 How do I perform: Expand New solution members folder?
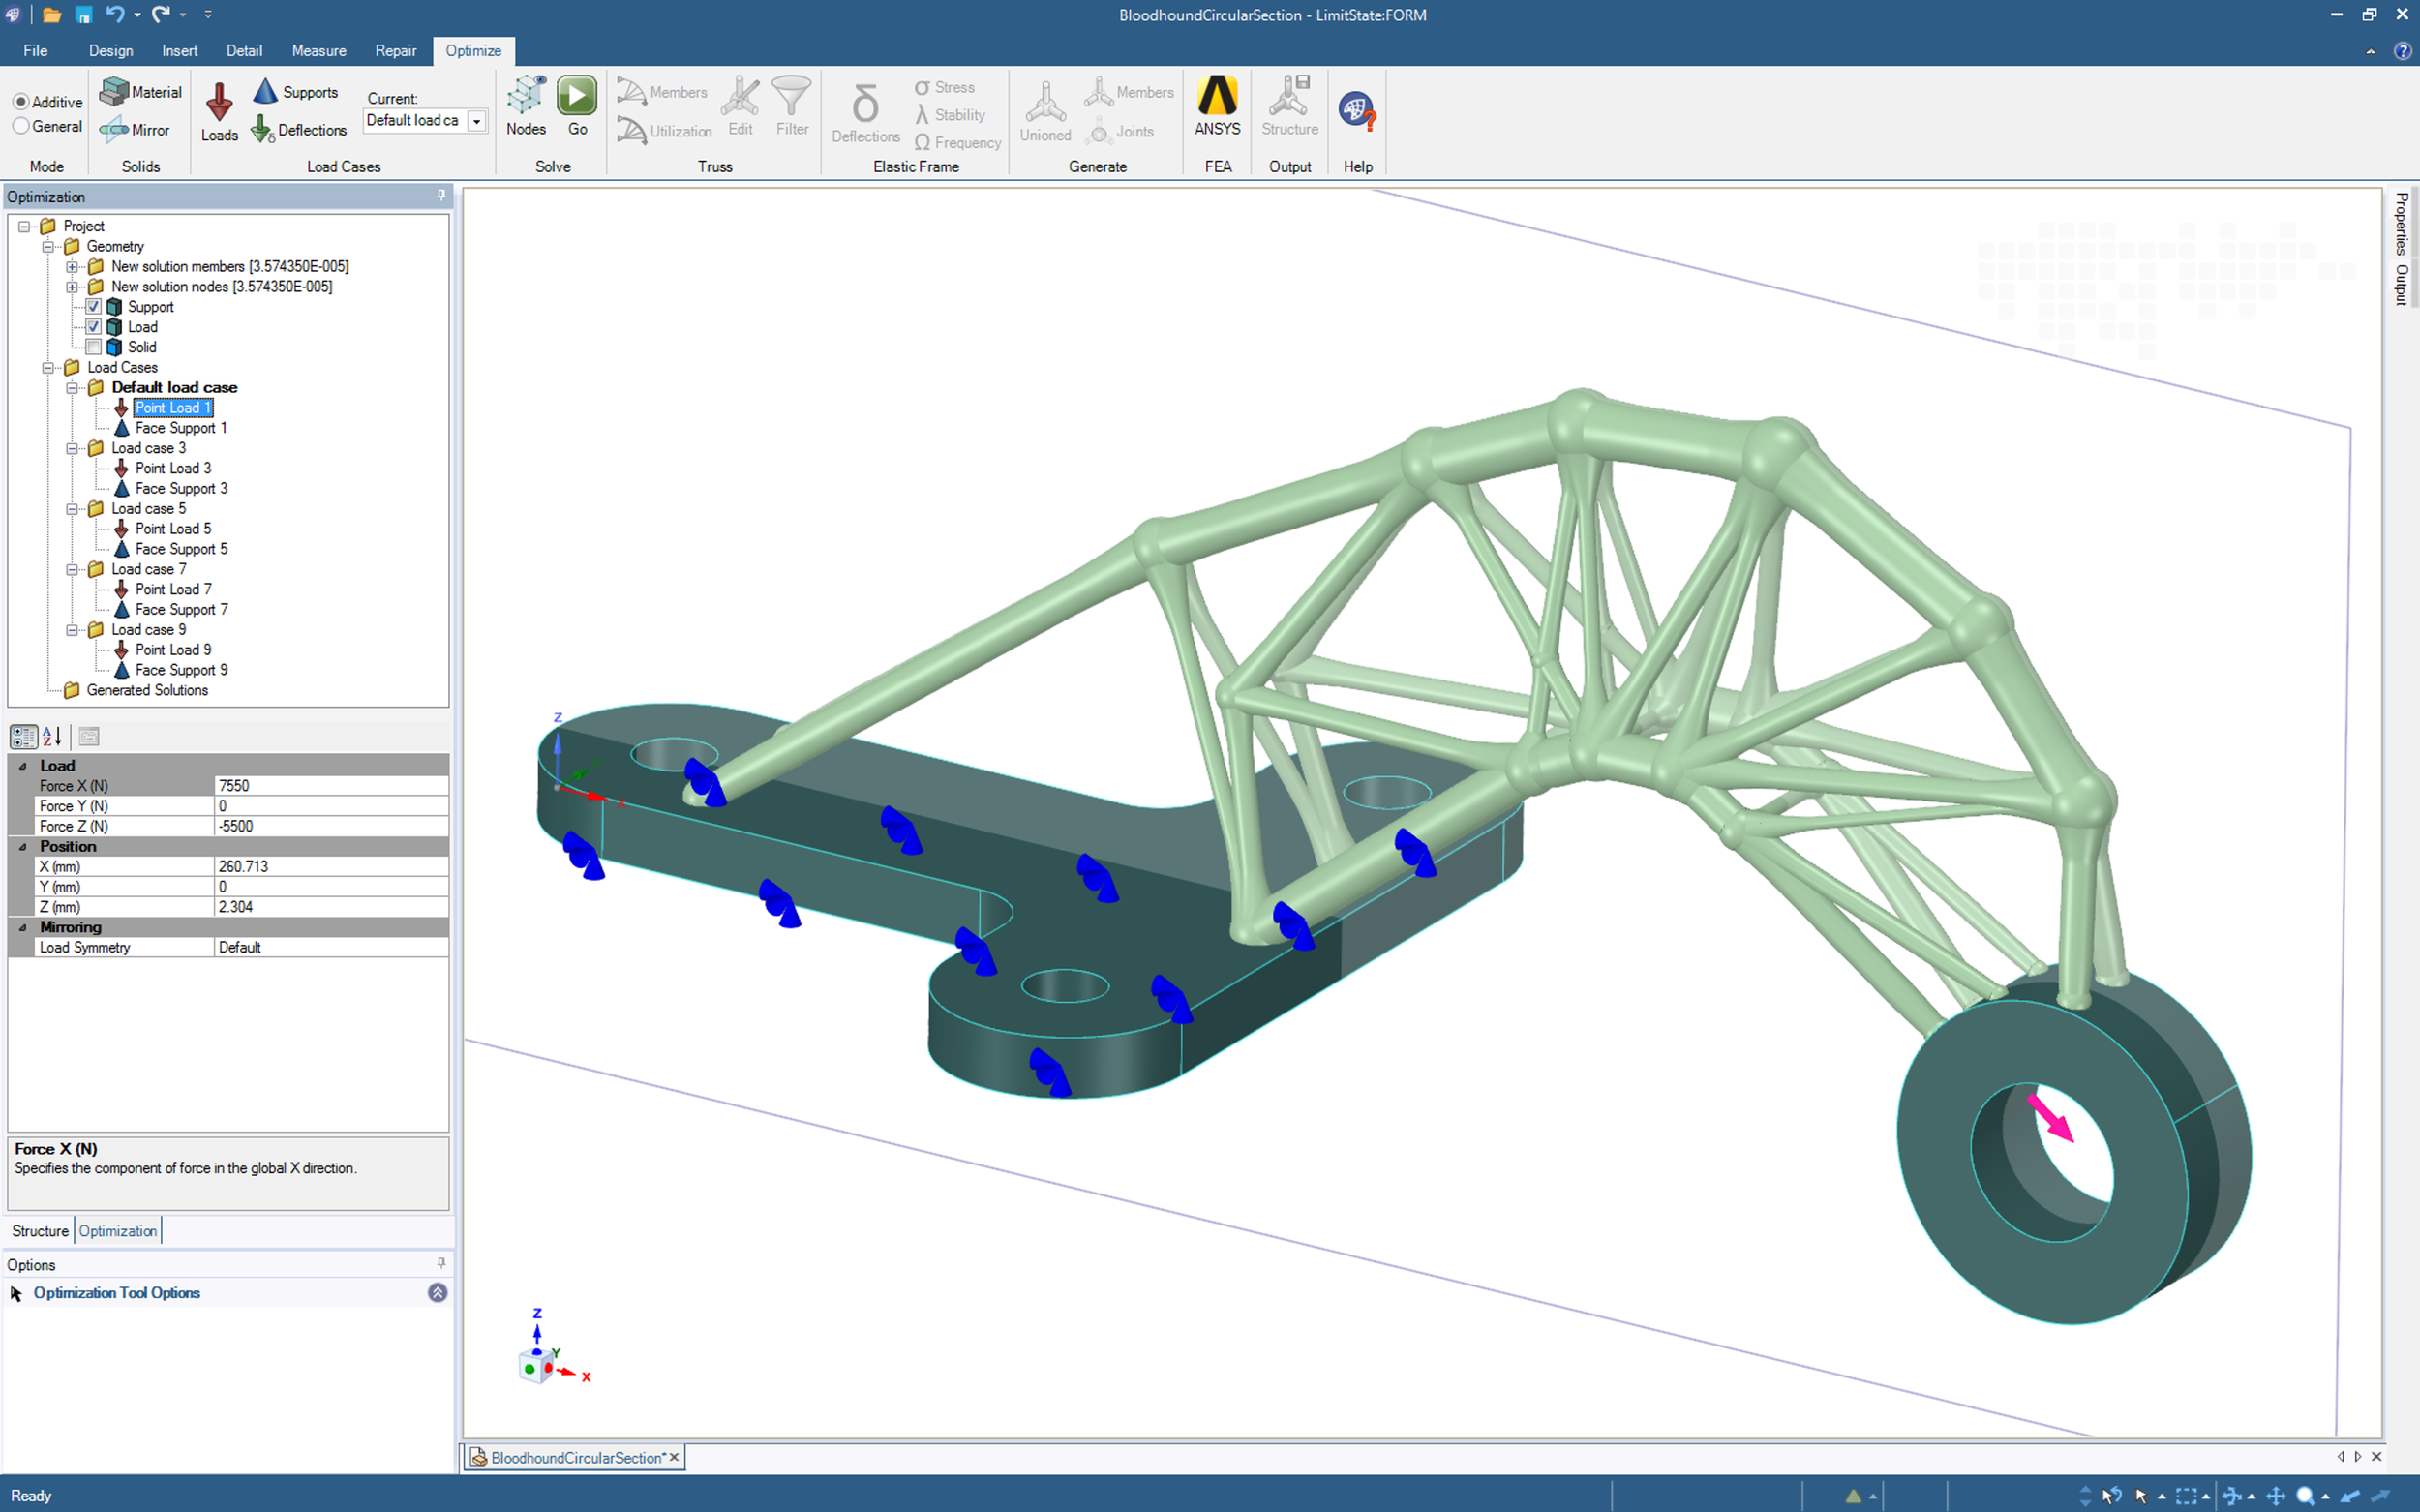point(72,267)
